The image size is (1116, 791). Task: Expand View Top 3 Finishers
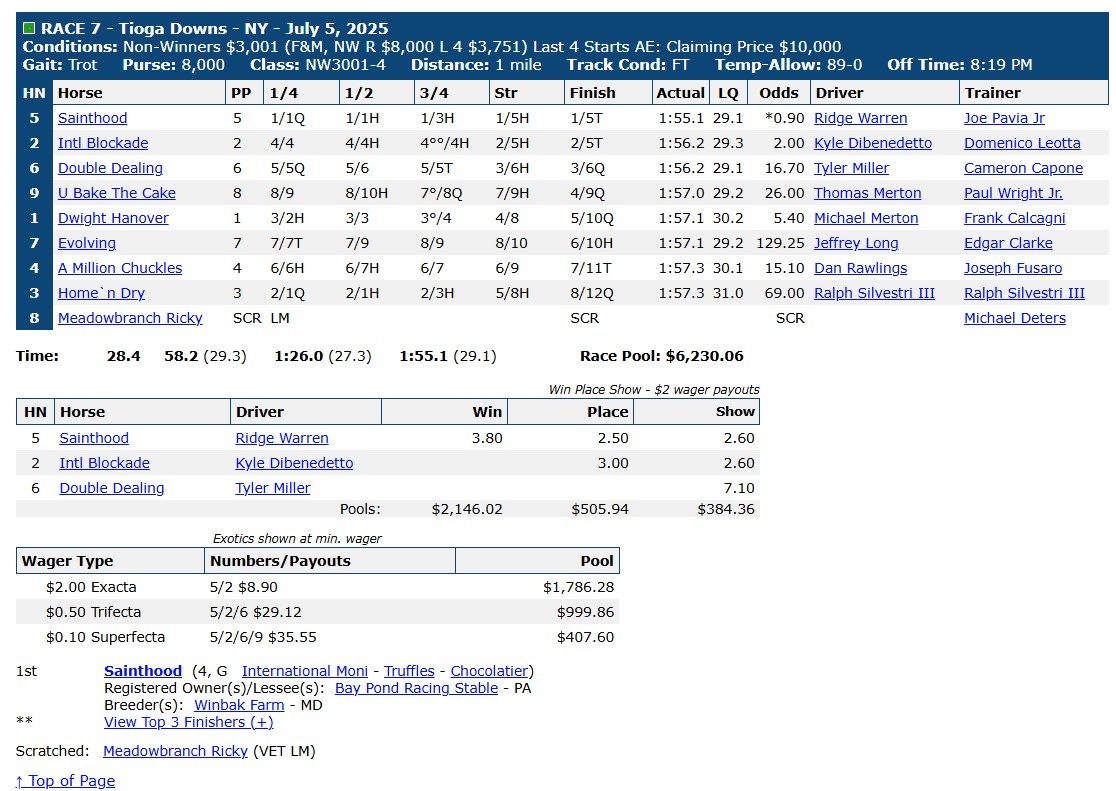[189, 722]
